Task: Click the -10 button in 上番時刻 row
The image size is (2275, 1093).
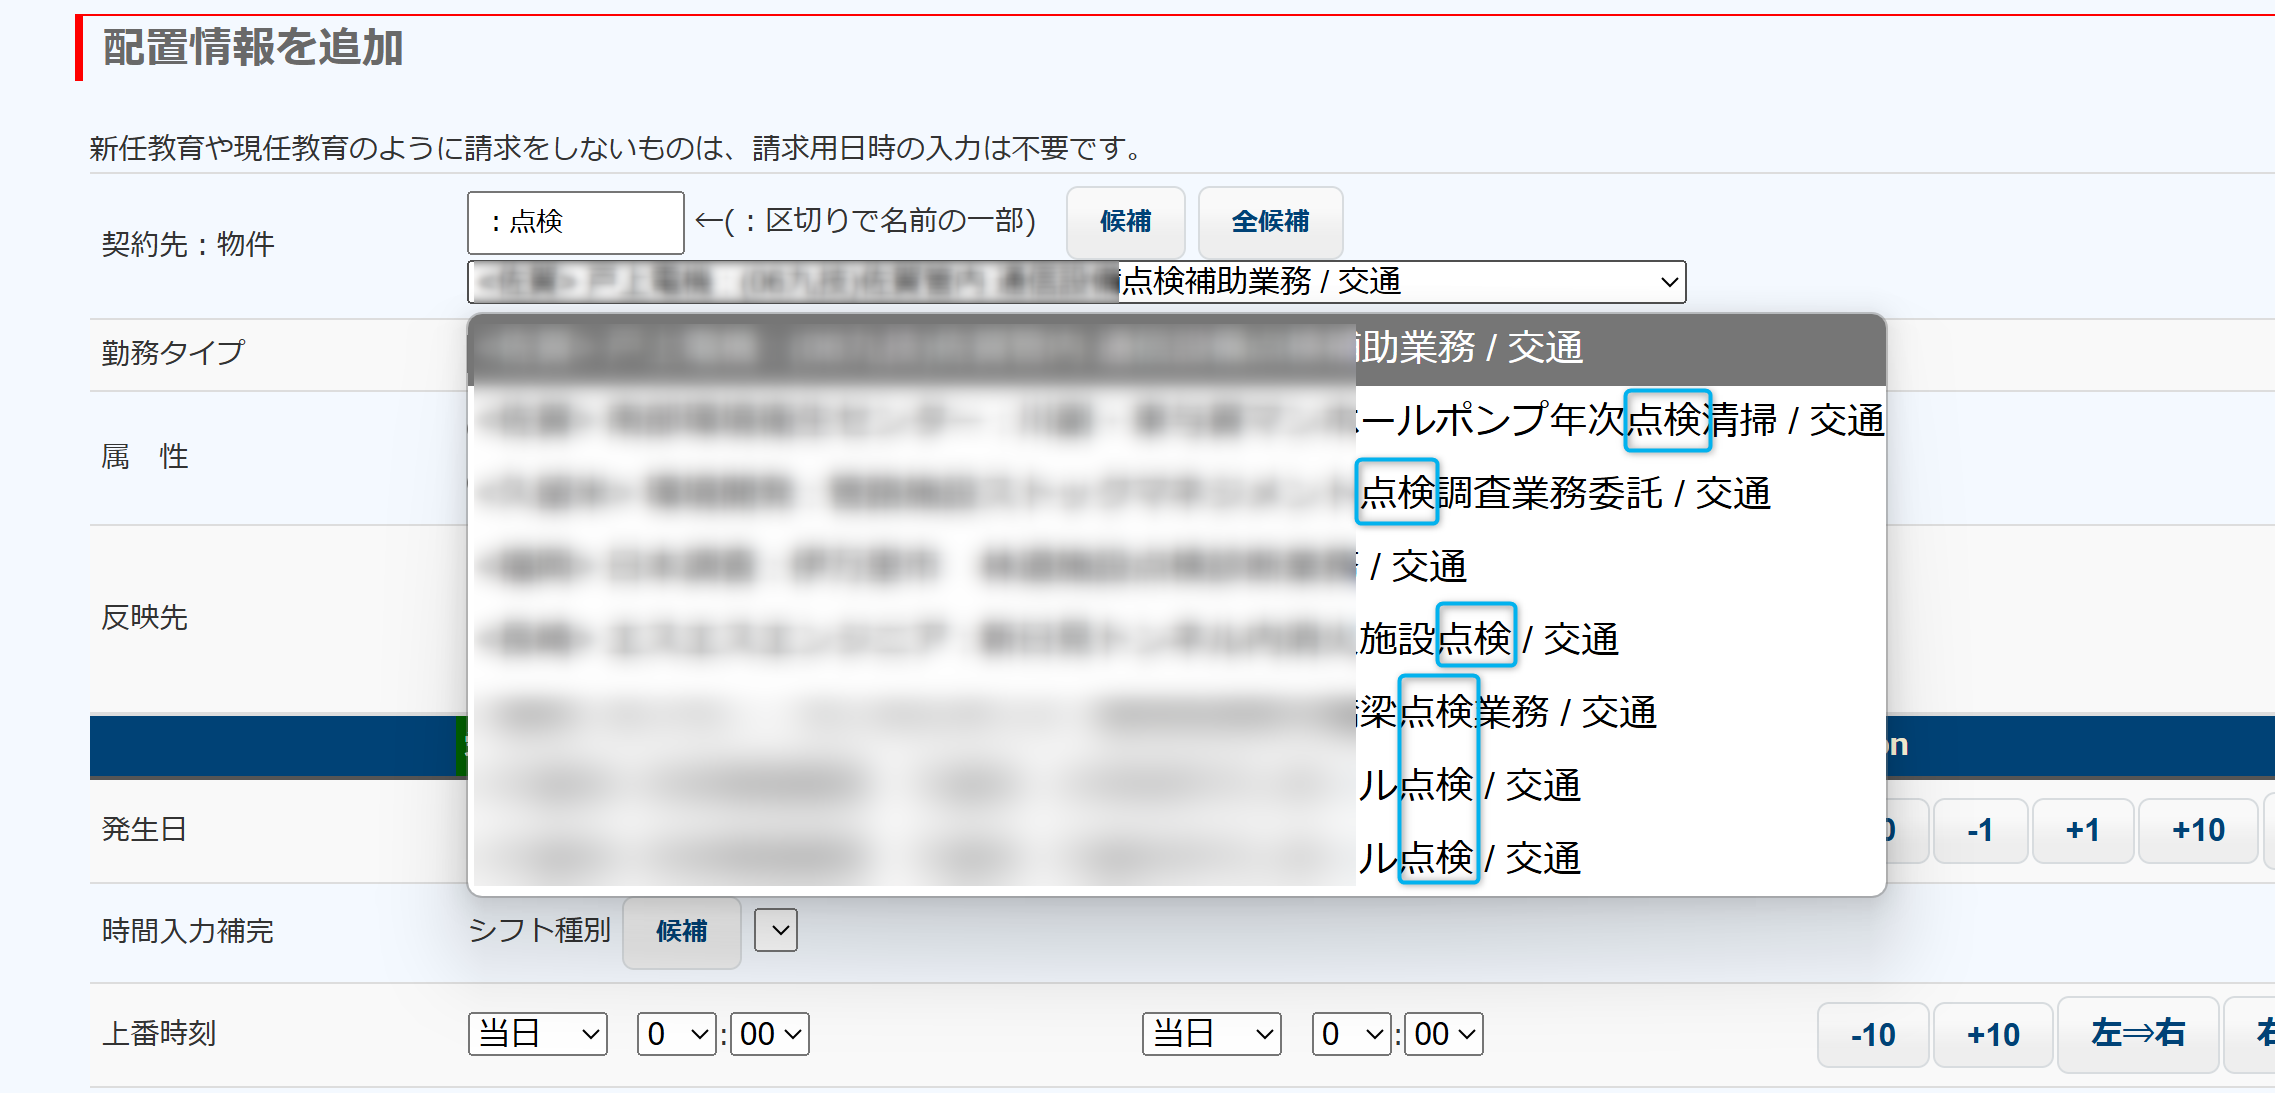Action: pyautogui.click(x=1872, y=1034)
